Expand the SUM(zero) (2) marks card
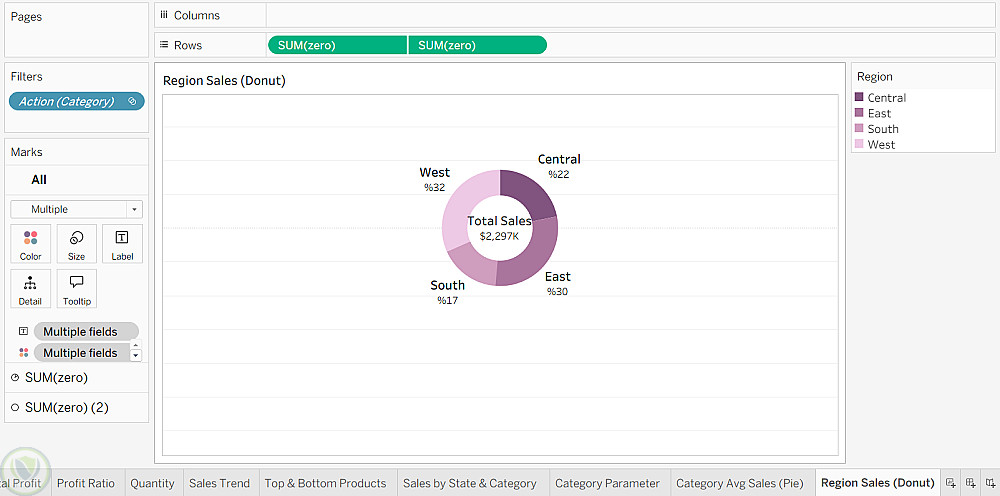 [77, 407]
